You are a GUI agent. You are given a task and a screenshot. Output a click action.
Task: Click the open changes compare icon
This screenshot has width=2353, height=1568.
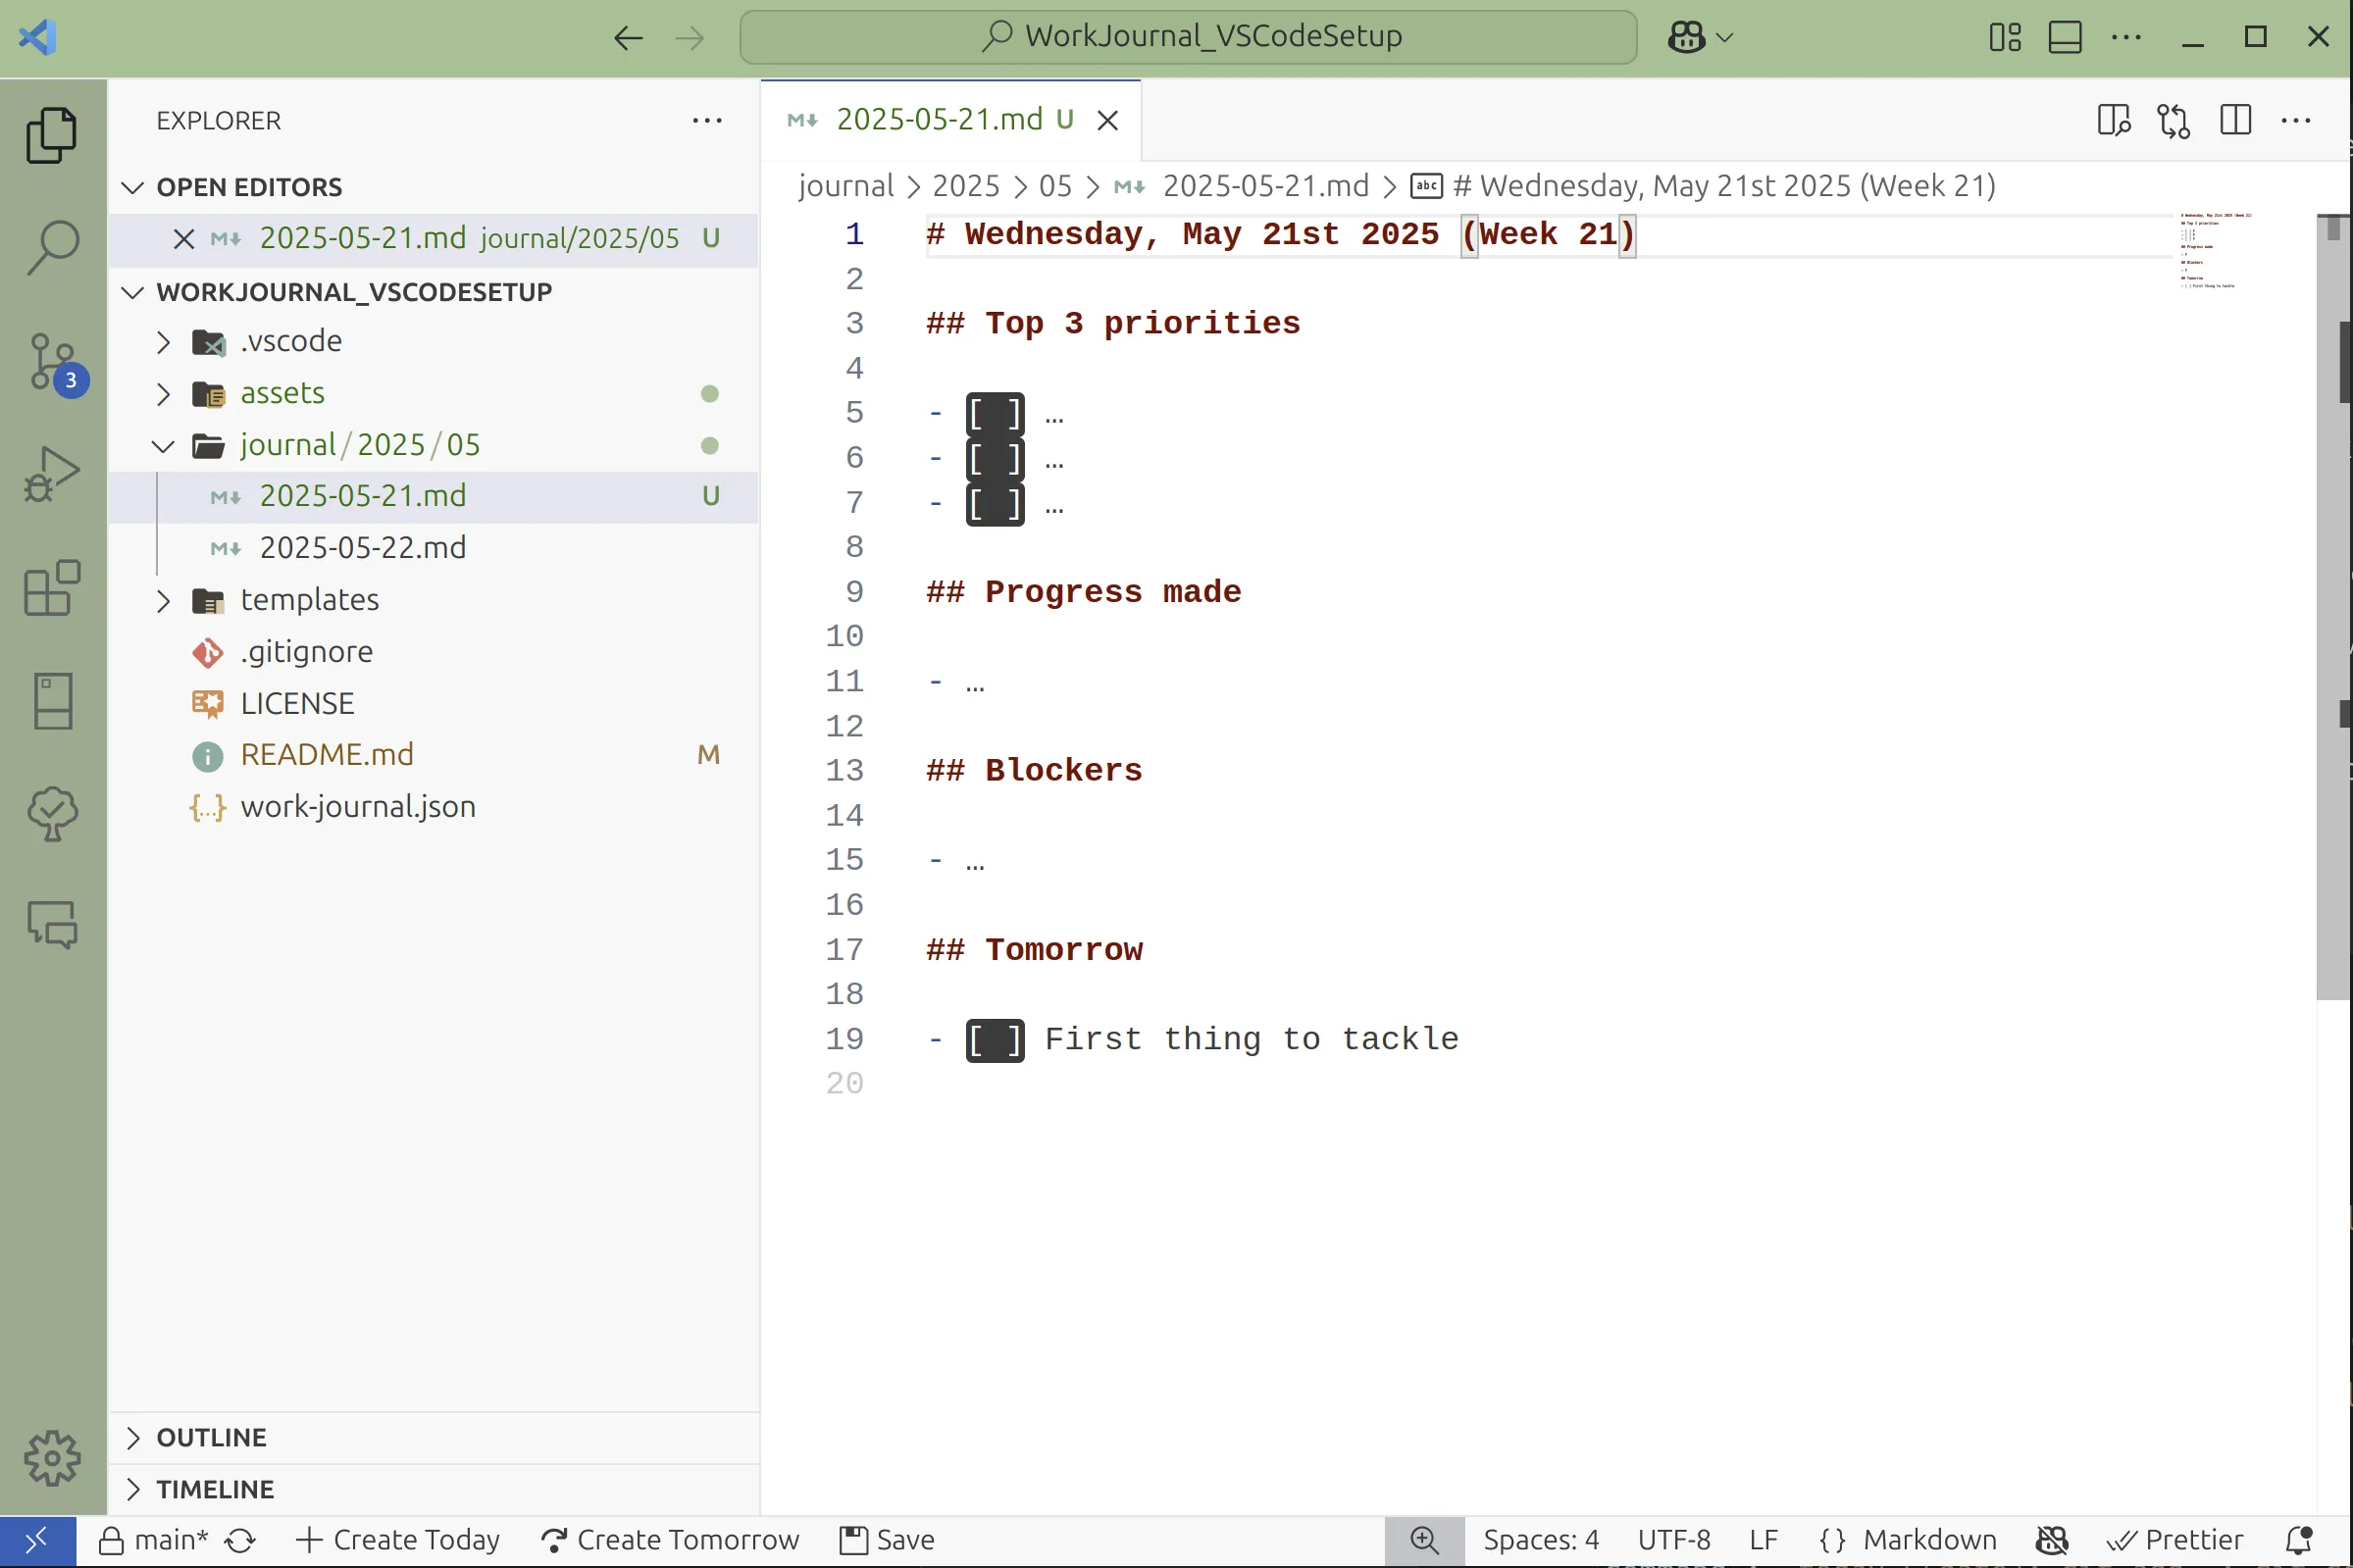click(x=2174, y=121)
